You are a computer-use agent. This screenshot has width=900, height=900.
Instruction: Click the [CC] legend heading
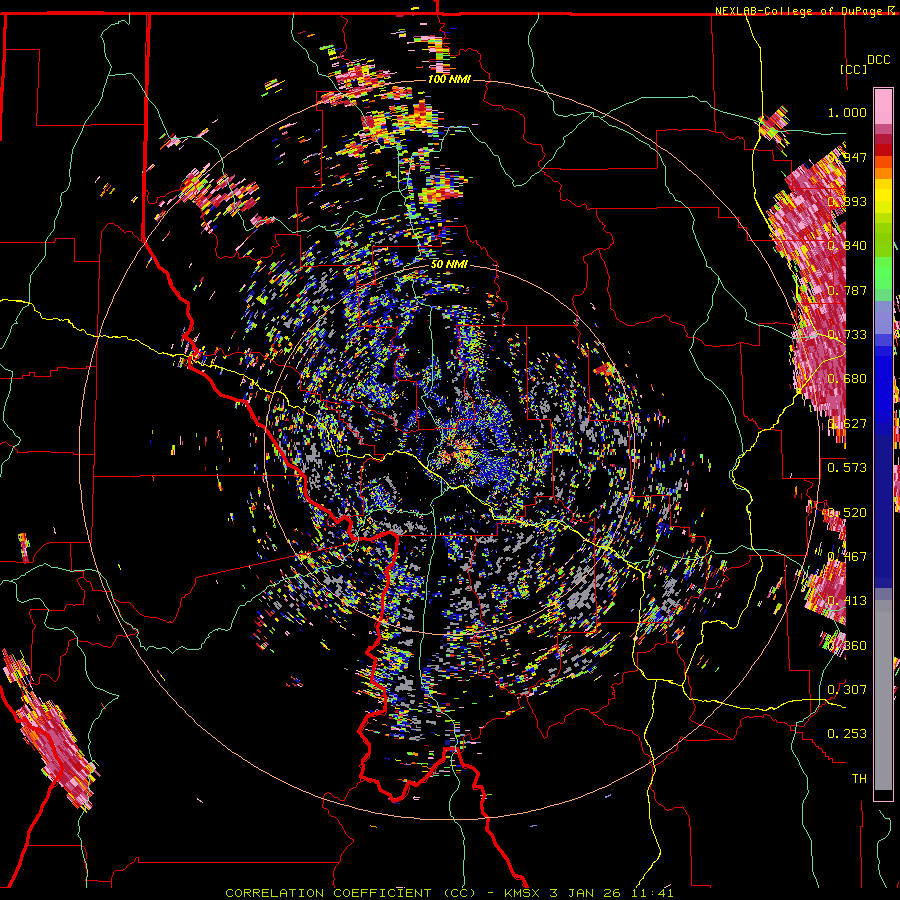(x=853, y=69)
